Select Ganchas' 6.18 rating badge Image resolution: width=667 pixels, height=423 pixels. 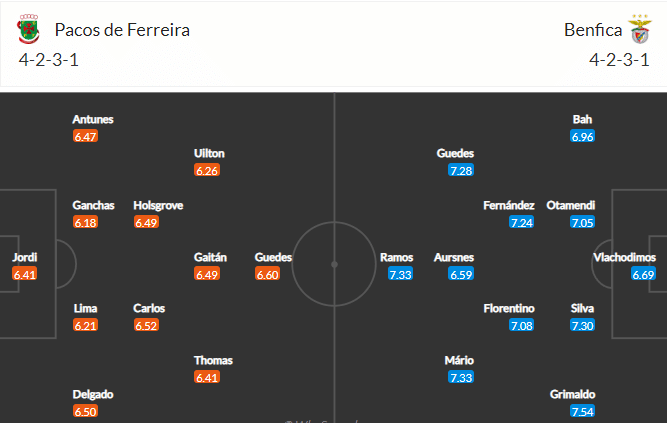(86, 223)
